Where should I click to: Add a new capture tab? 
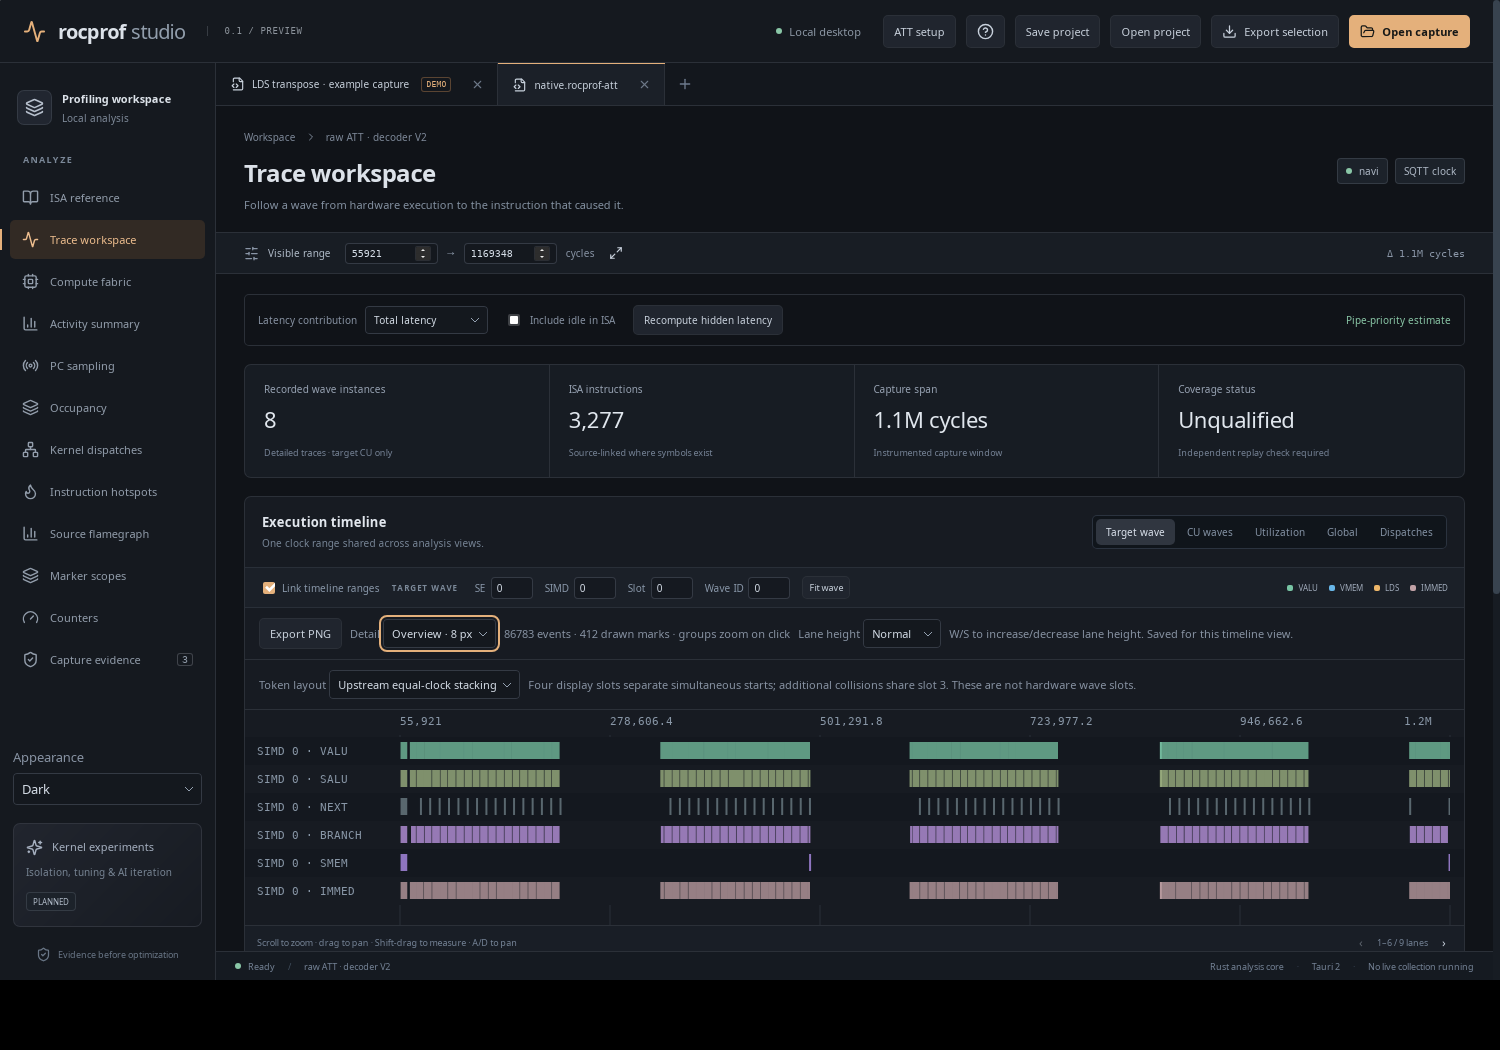[685, 84]
